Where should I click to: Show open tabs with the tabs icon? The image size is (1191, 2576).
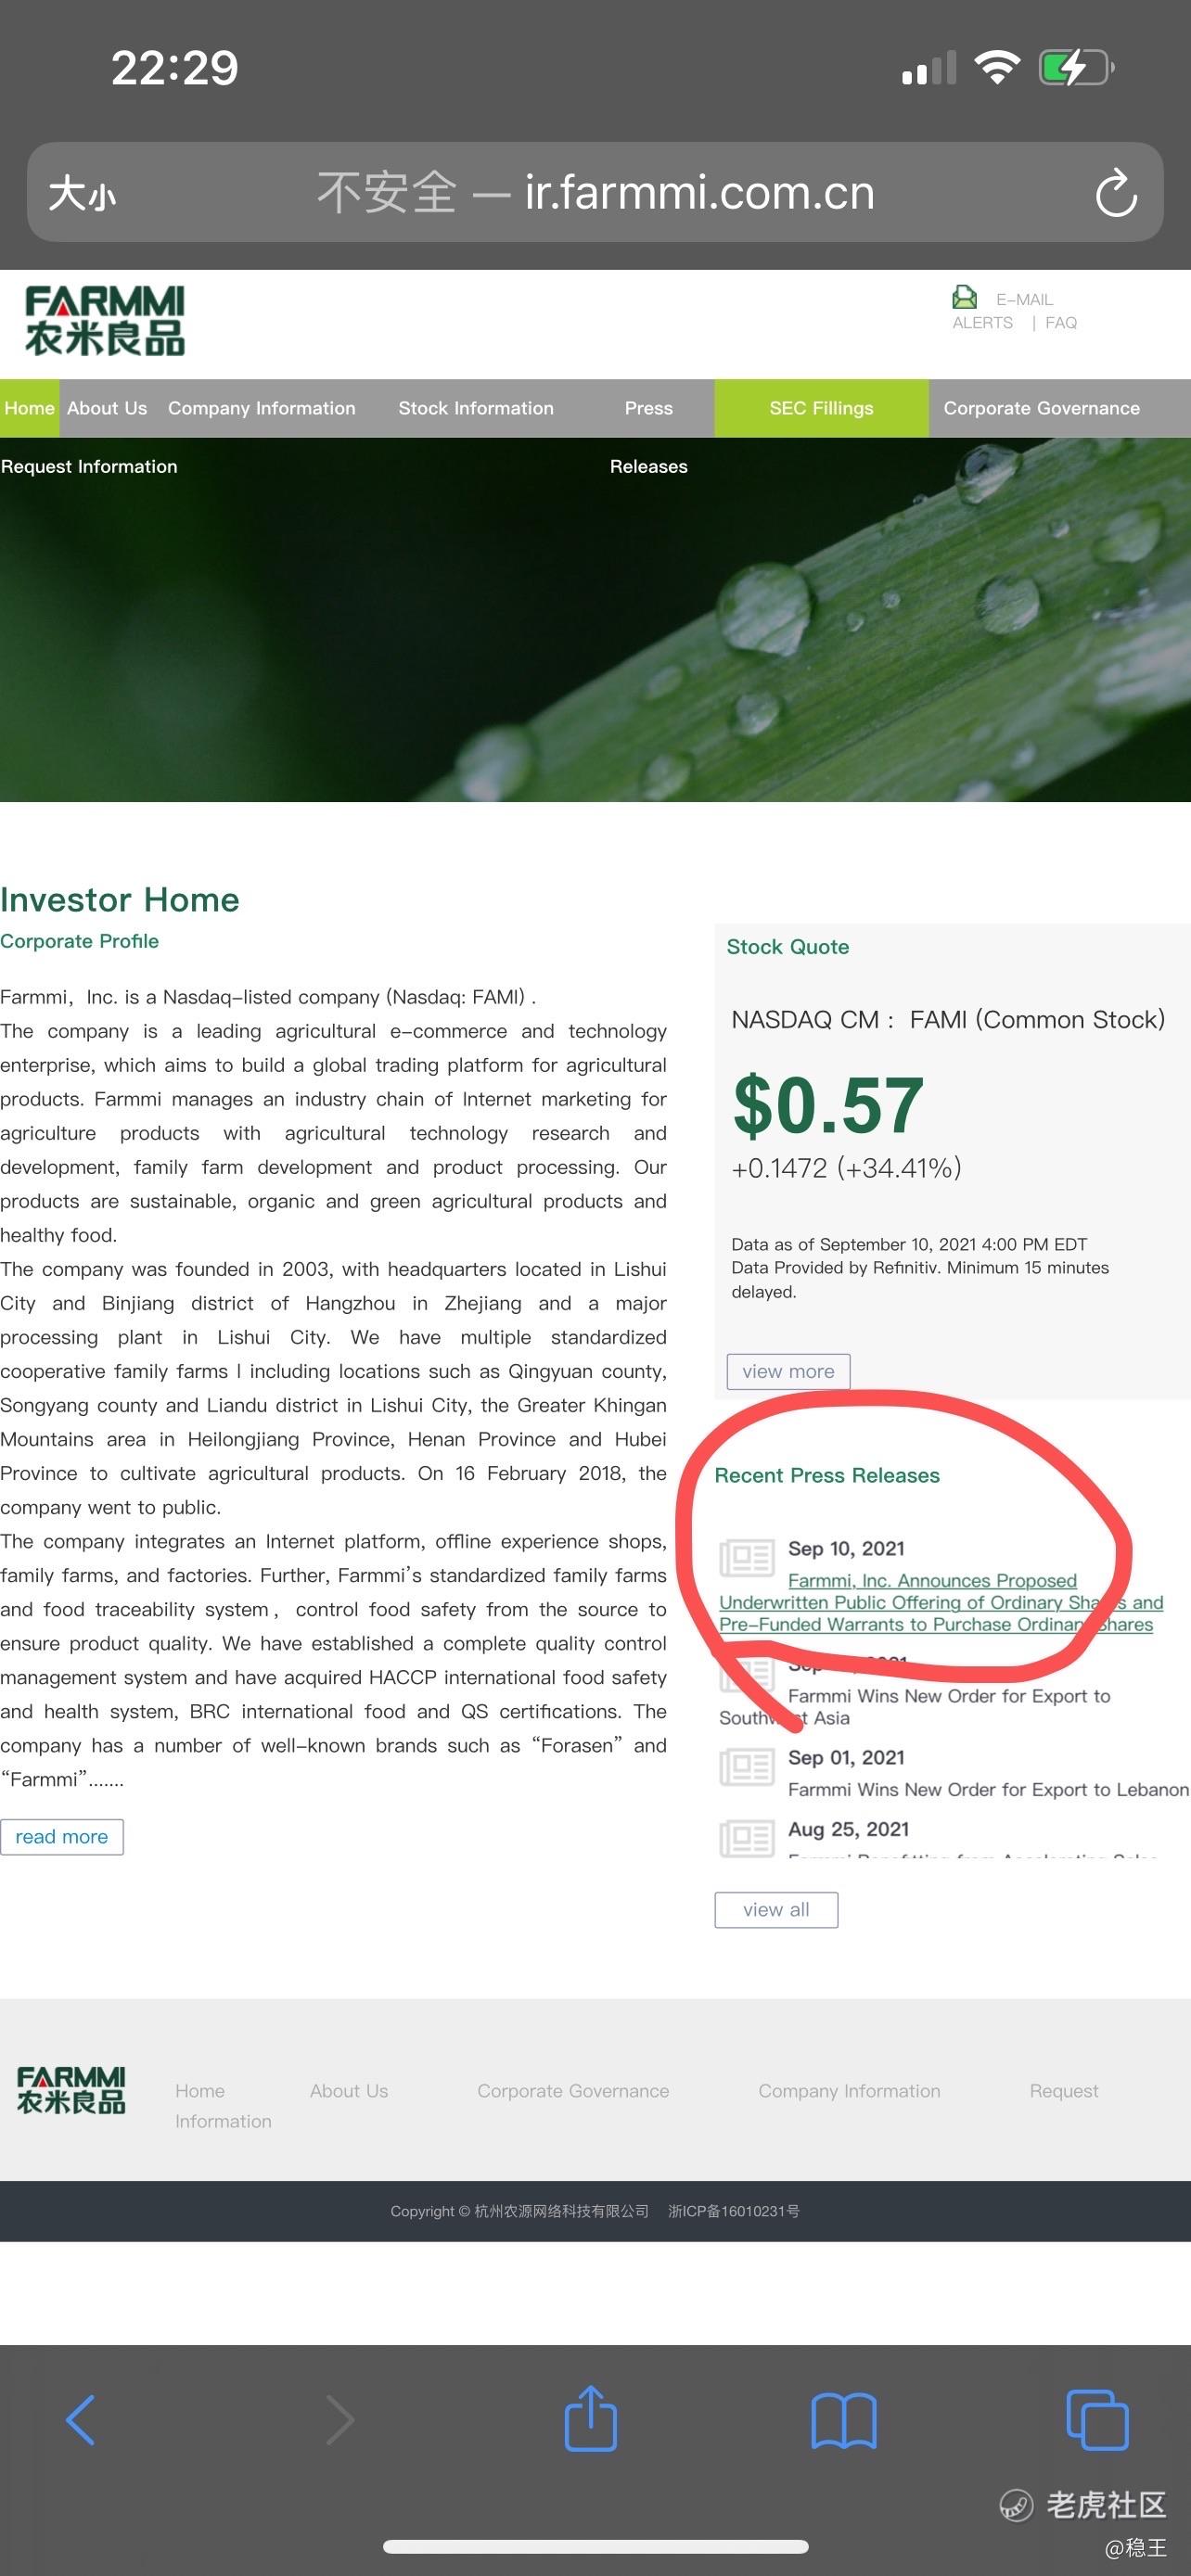[x=1097, y=2419]
